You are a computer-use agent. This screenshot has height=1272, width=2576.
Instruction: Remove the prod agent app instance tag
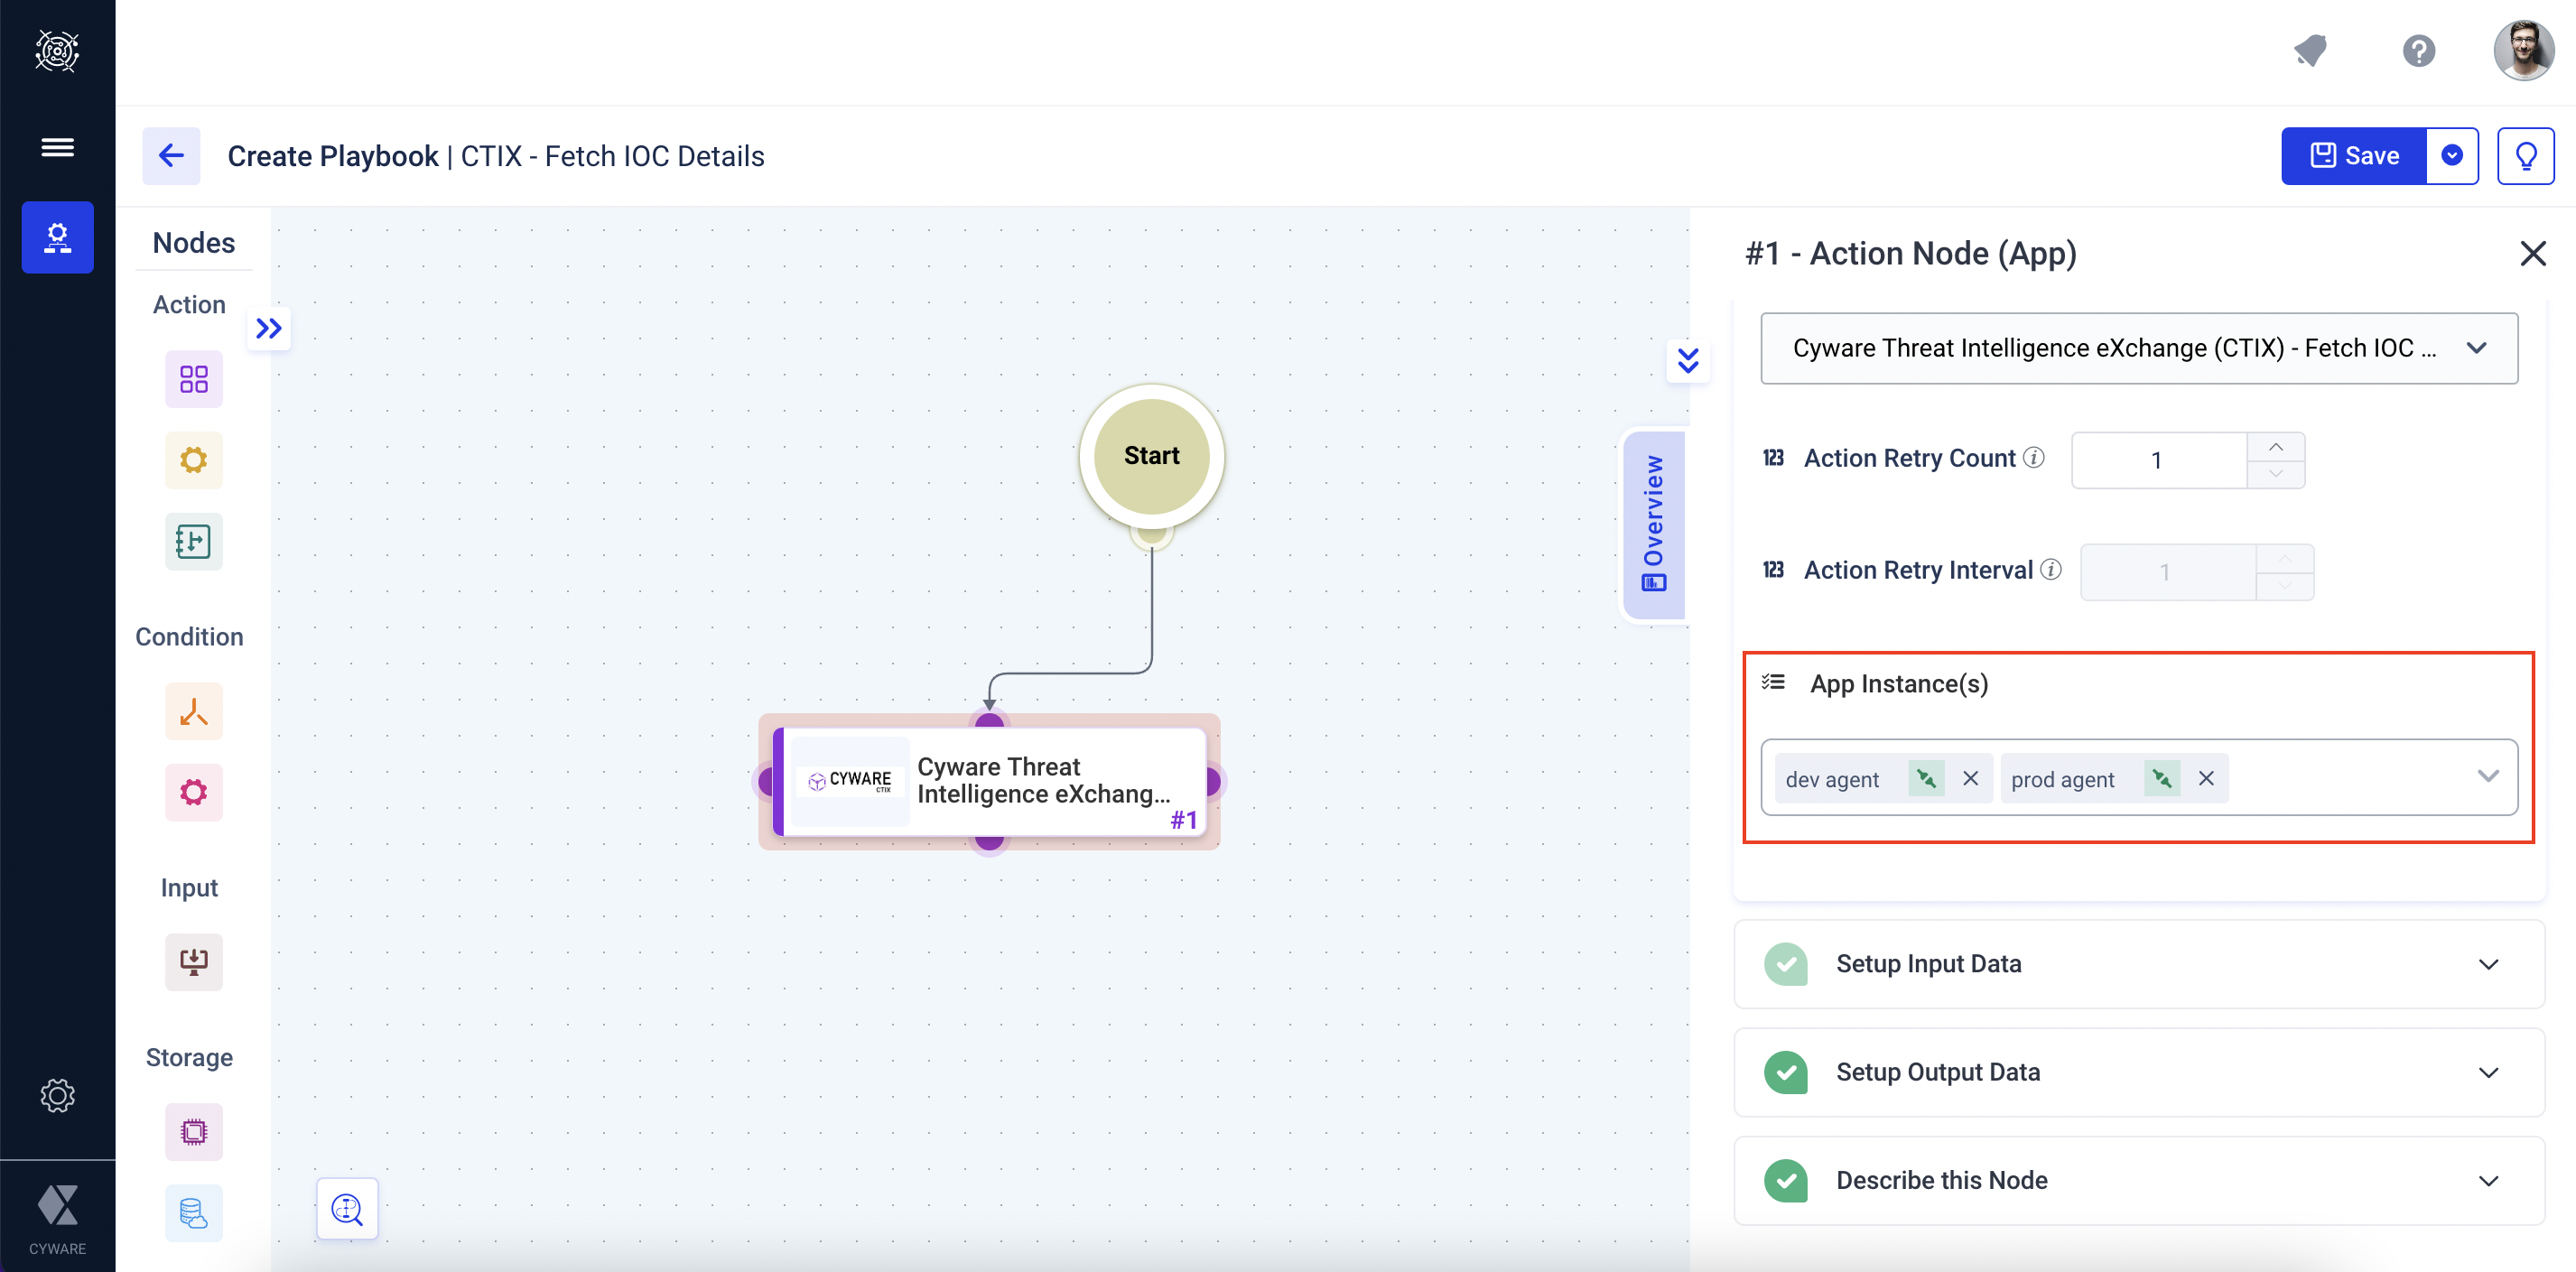click(2208, 777)
